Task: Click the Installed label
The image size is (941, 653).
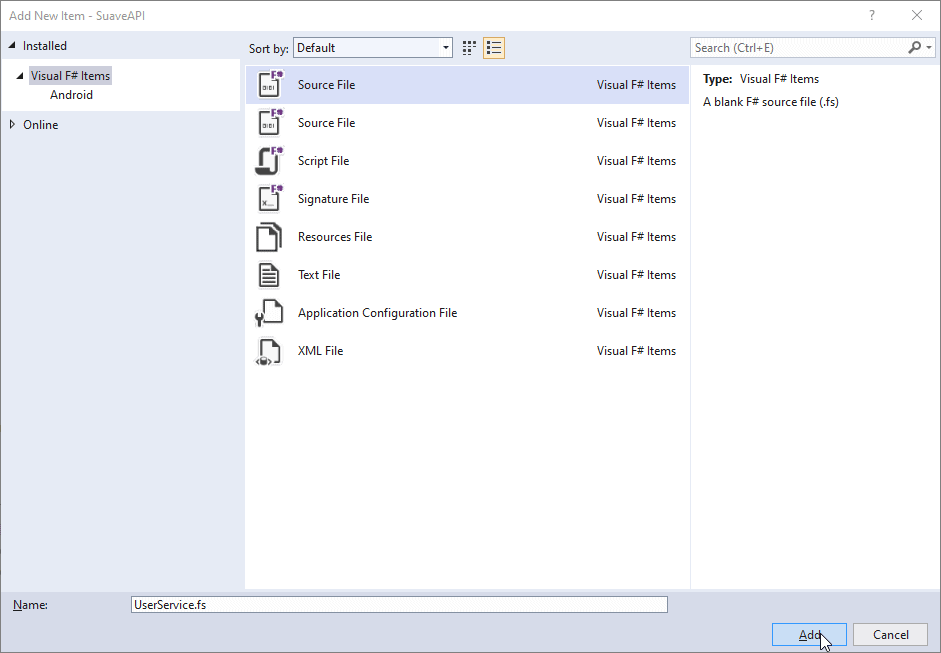Action: tap(45, 46)
